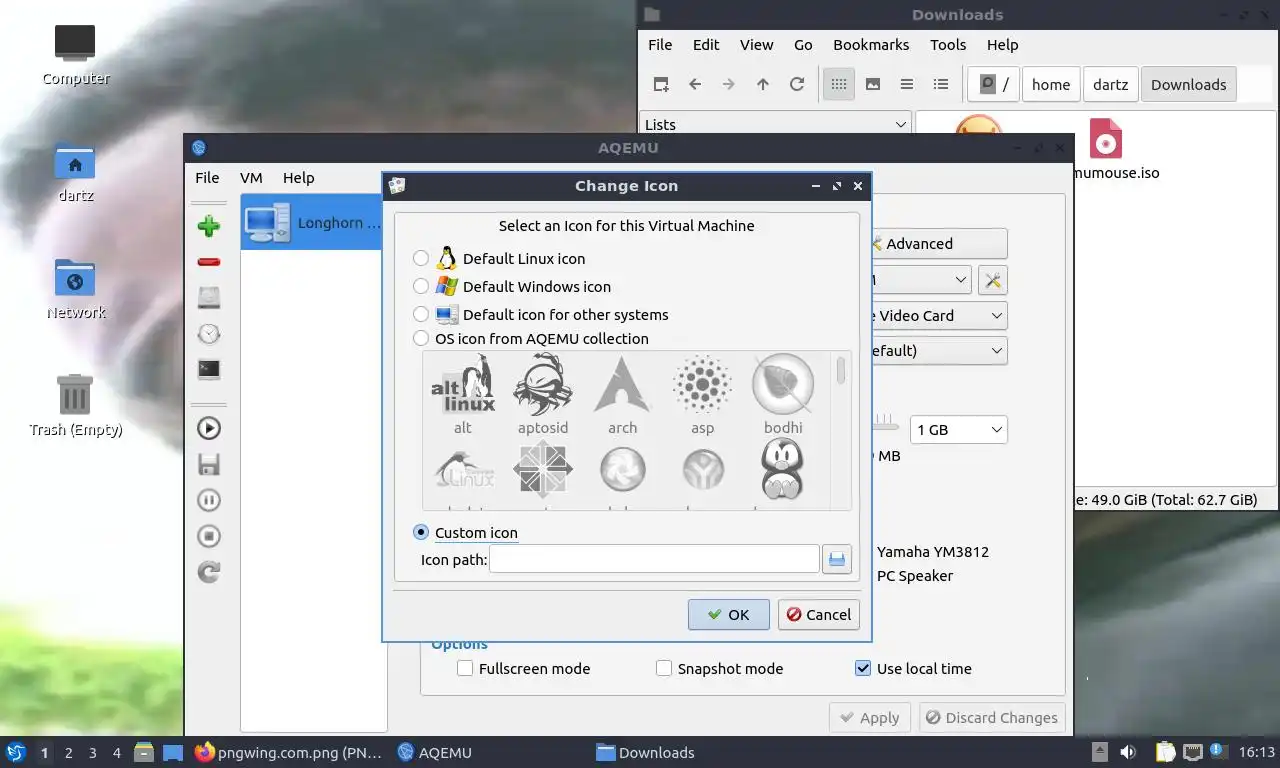Click the clock icon in AQEMU's sidebar
1280x768 pixels.
pyautogui.click(x=208, y=334)
